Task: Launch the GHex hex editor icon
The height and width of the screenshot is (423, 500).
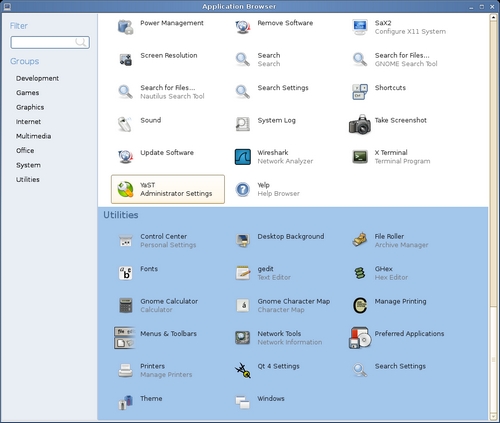Action: (x=360, y=273)
